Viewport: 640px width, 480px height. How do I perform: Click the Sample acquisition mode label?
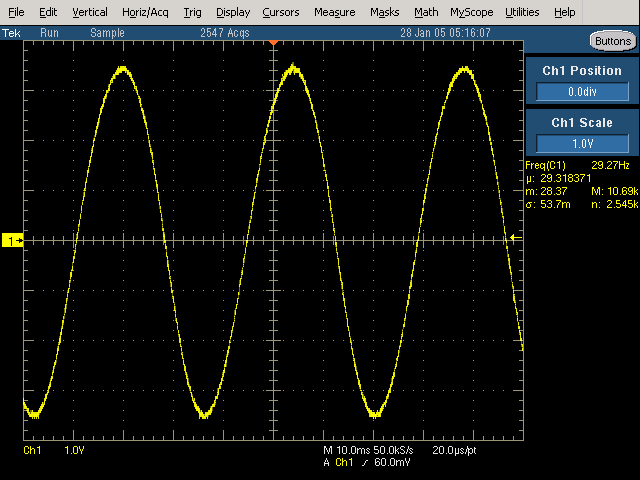point(107,33)
